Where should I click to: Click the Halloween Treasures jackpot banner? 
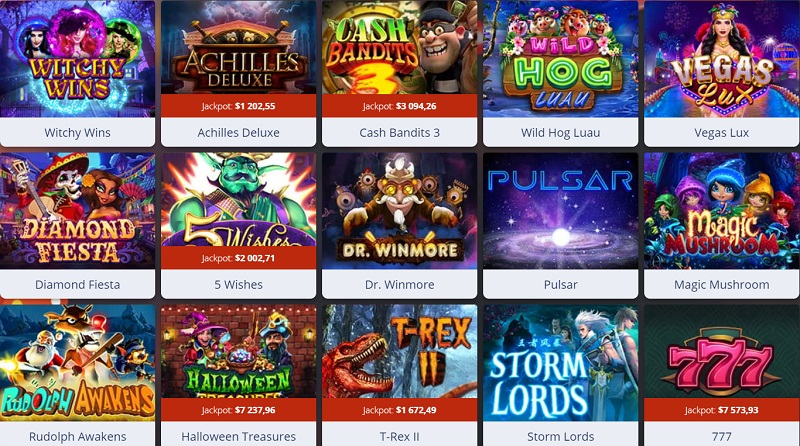[238, 410]
